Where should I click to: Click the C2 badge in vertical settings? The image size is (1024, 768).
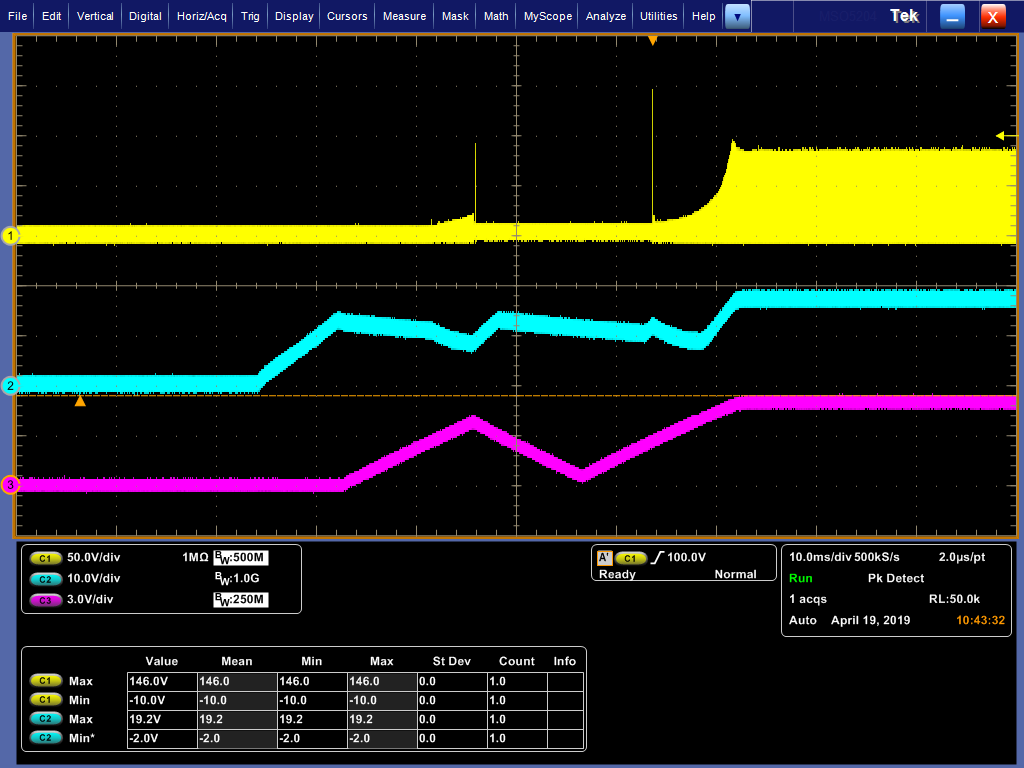click(x=45, y=579)
